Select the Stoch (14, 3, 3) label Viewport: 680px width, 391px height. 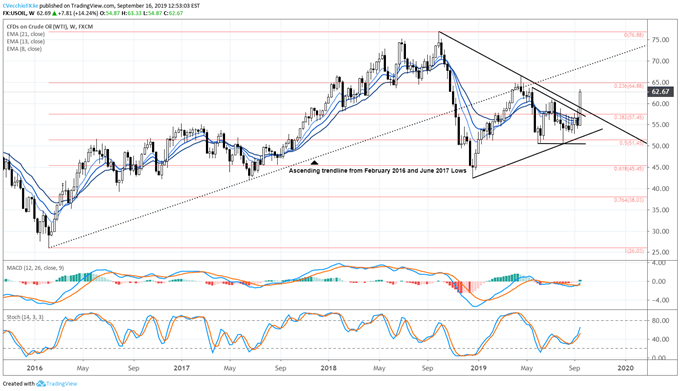click(25, 317)
